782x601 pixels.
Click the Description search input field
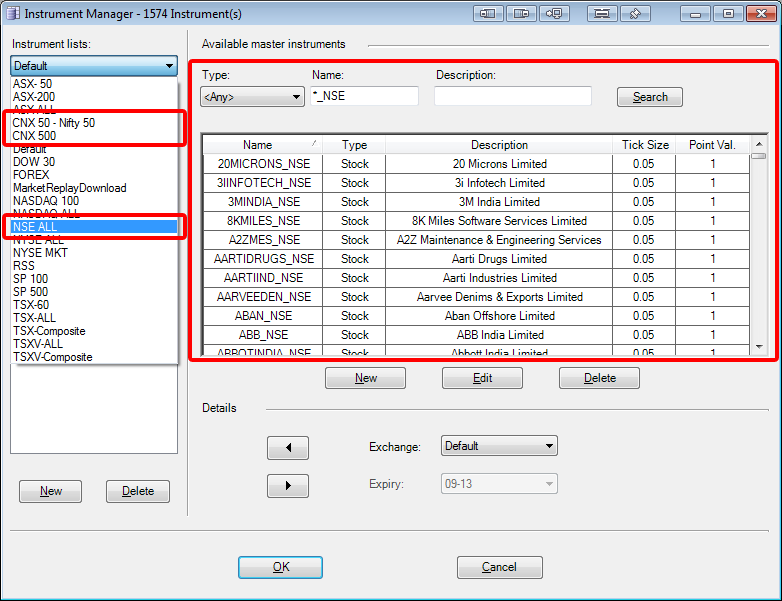pyautogui.click(x=513, y=96)
